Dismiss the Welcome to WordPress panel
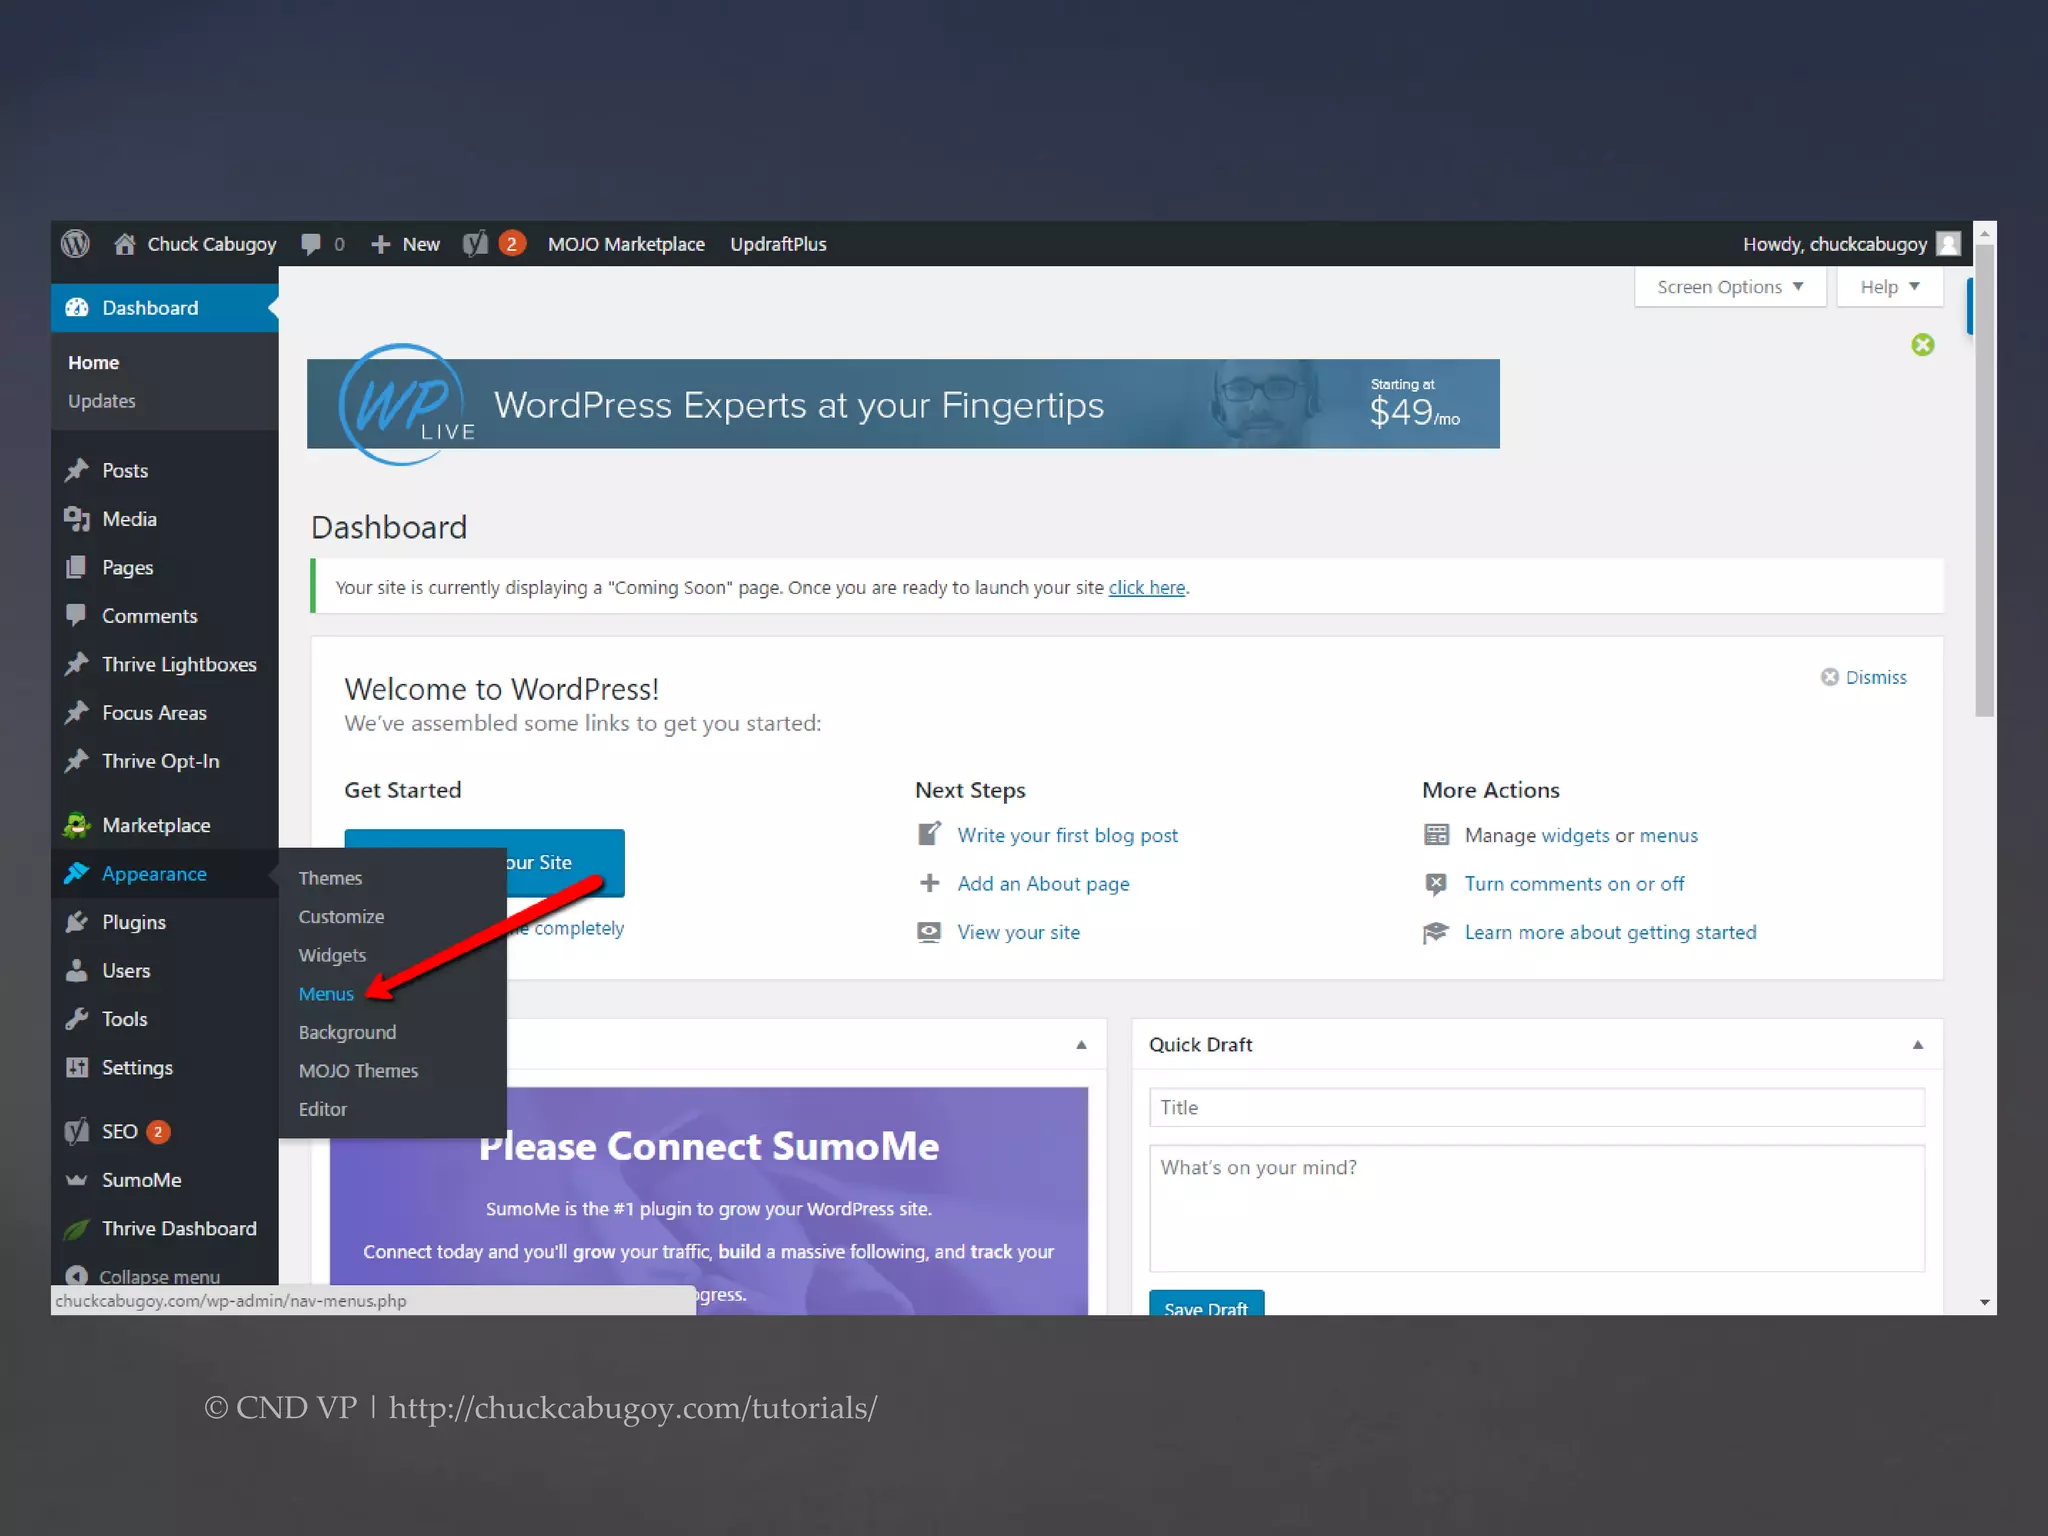2048x1536 pixels. 1864,677
